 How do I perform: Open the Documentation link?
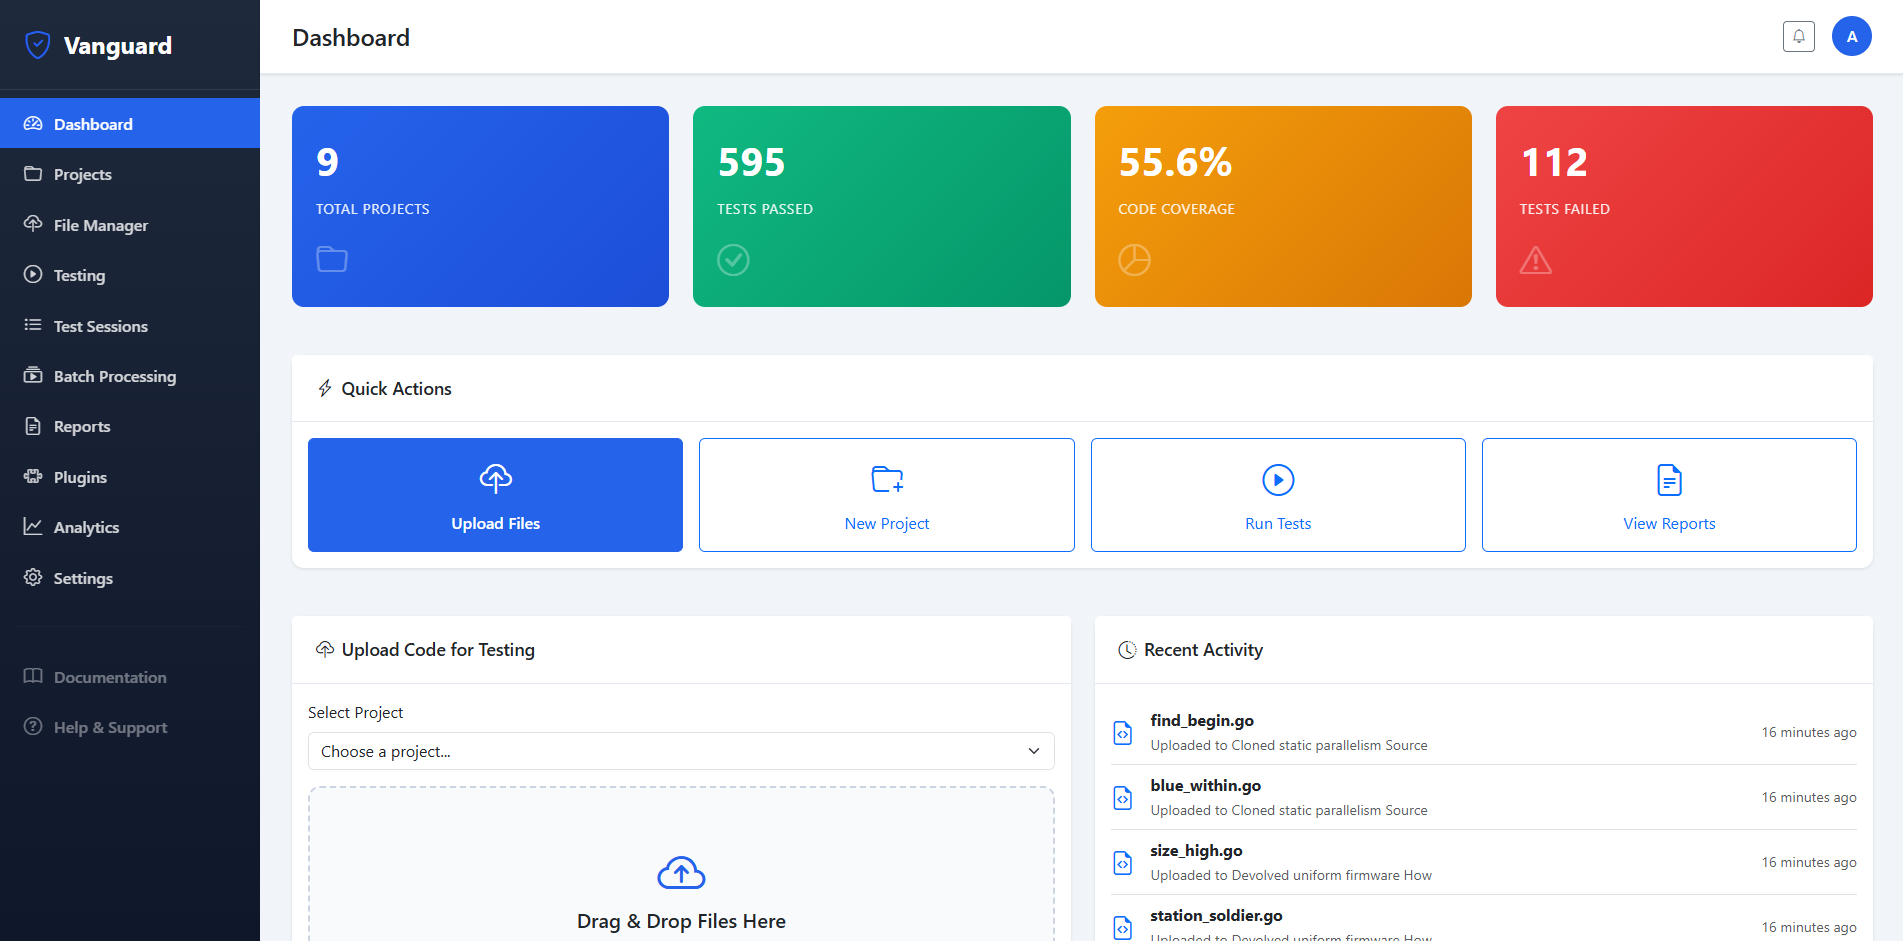[110, 677]
